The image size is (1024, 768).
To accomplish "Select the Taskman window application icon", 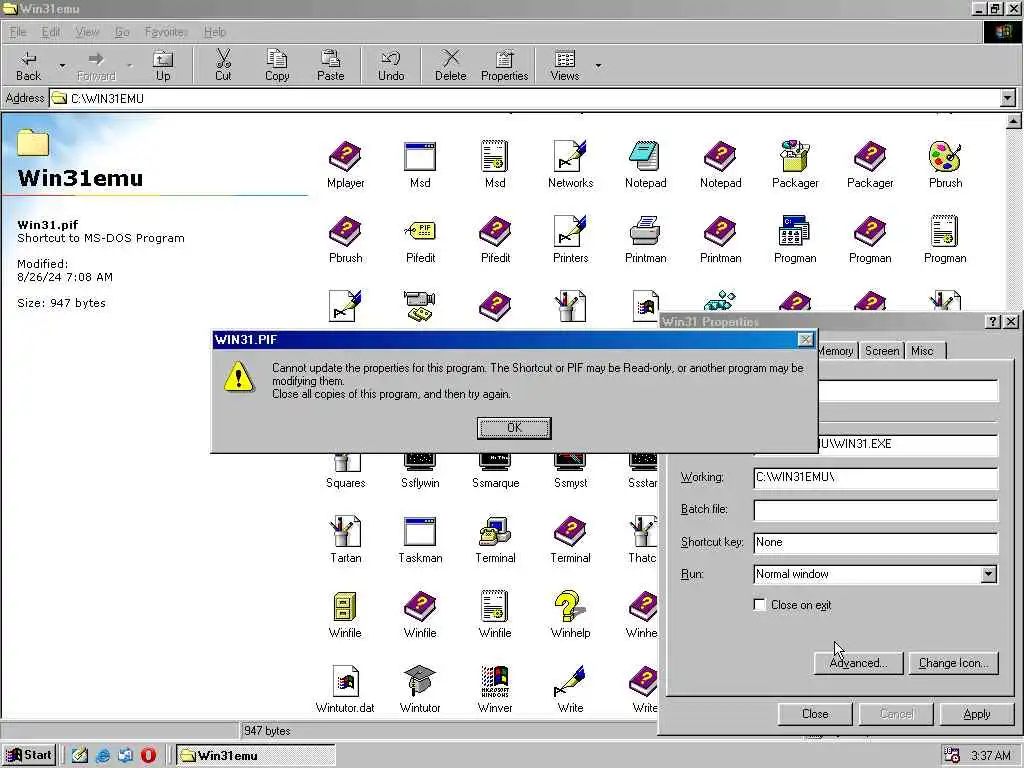I will pyautogui.click(x=420, y=532).
